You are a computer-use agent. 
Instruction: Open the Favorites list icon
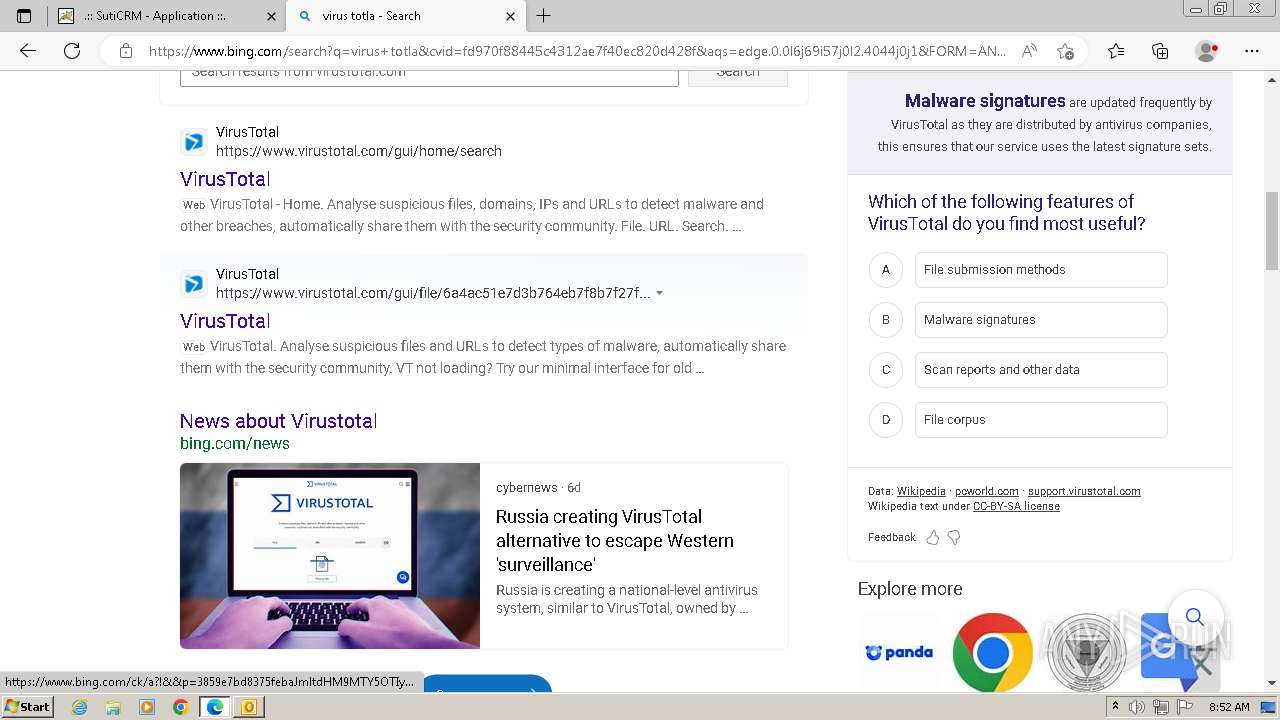pyautogui.click(x=1116, y=51)
